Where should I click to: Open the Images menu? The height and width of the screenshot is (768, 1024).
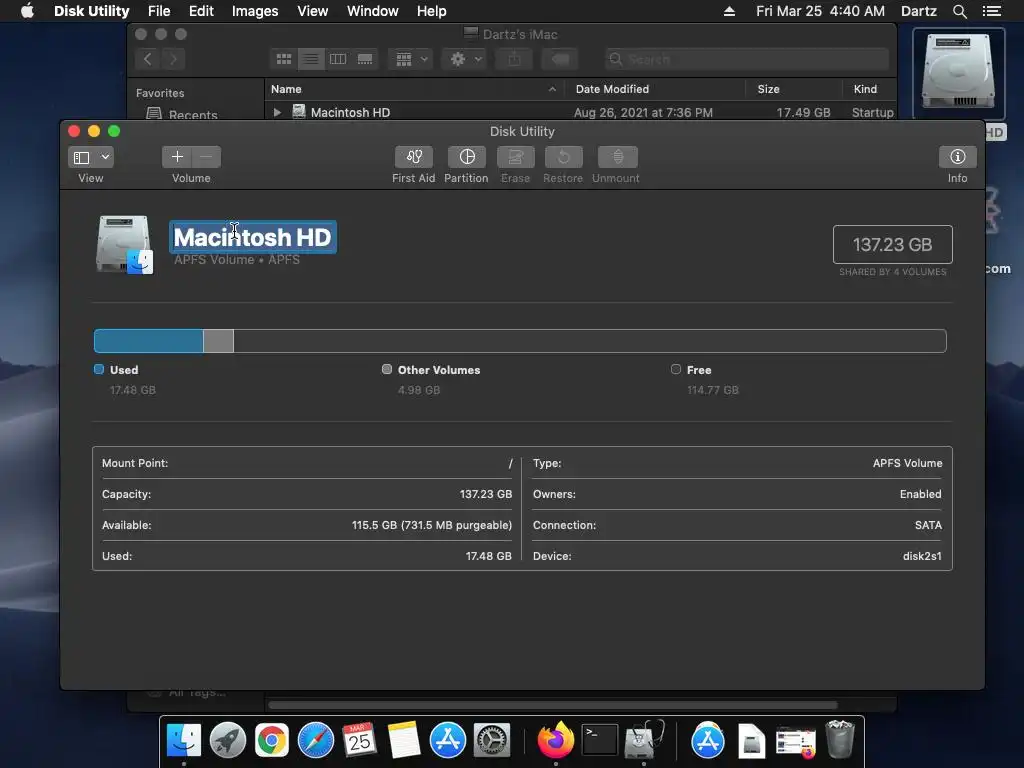[255, 11]
